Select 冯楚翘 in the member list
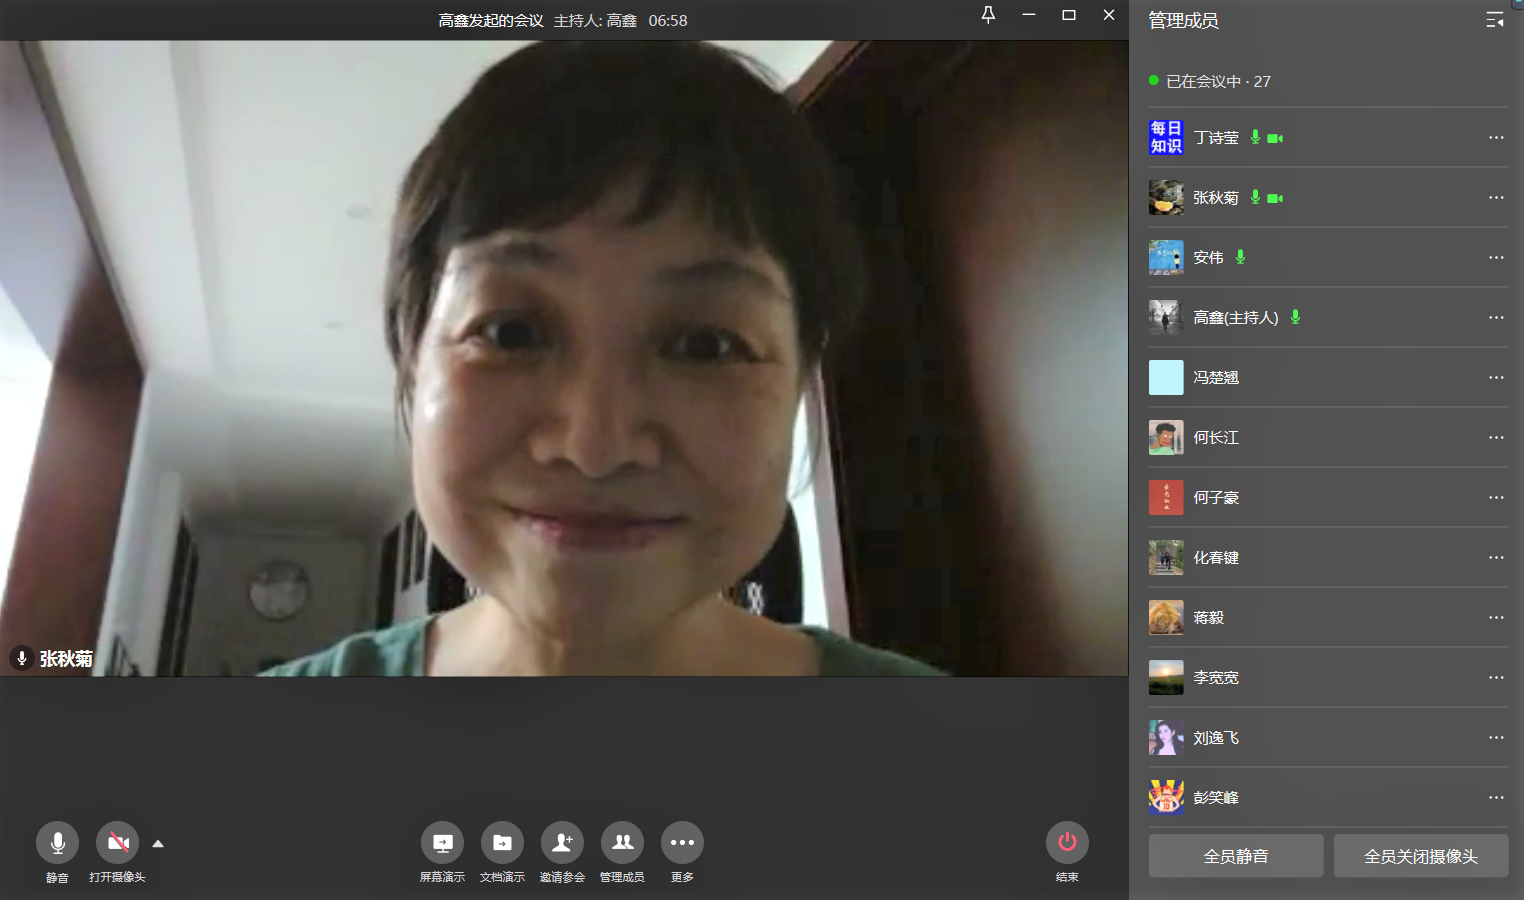This screenshot has height=900, width=1524. pos(1216,377)
